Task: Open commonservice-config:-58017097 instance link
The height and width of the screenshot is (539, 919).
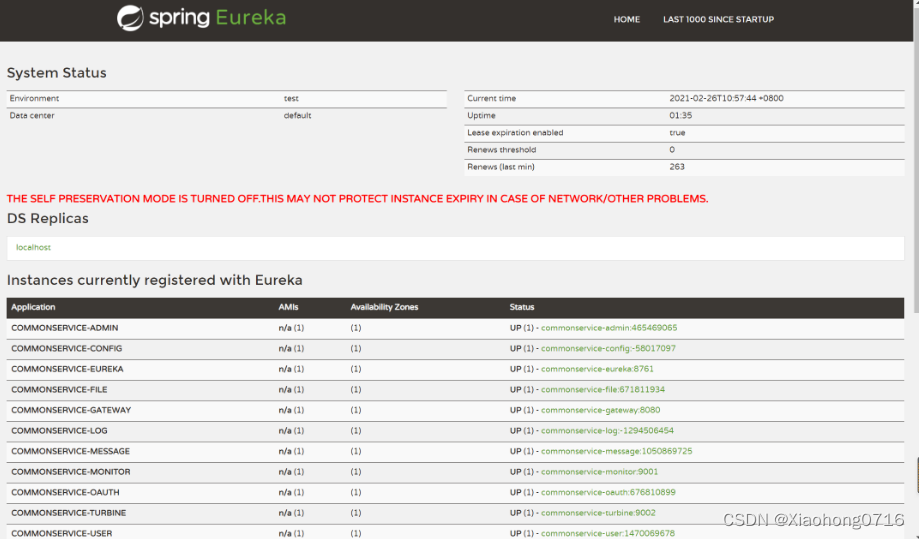Action: click(x=608, y=349)
